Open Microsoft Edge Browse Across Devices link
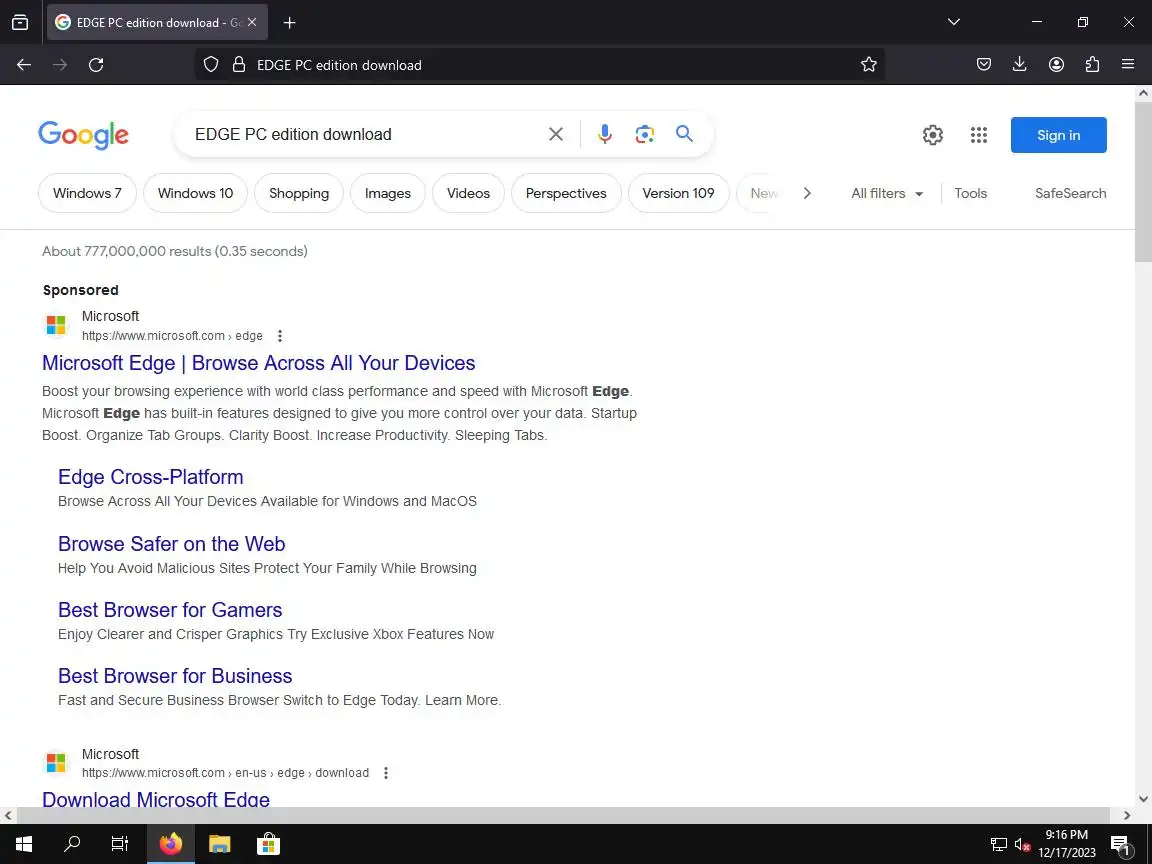Image resolution: width=1152 pixels, height=864 pixels. coord(259,363)
